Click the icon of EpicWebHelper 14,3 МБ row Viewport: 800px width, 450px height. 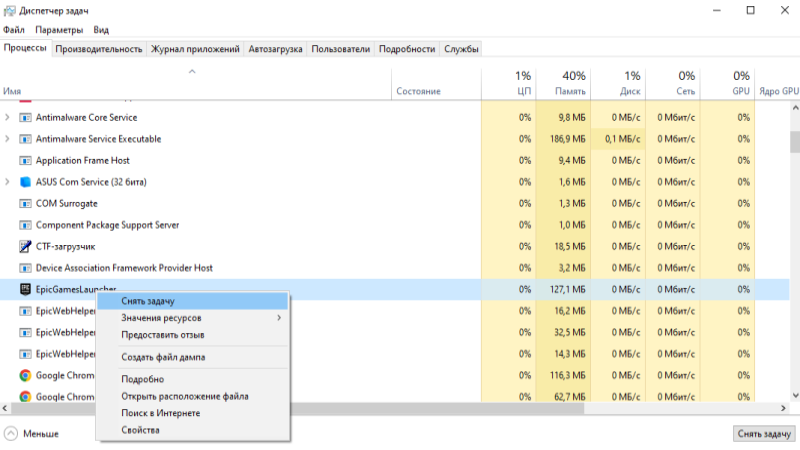[25, 354]
